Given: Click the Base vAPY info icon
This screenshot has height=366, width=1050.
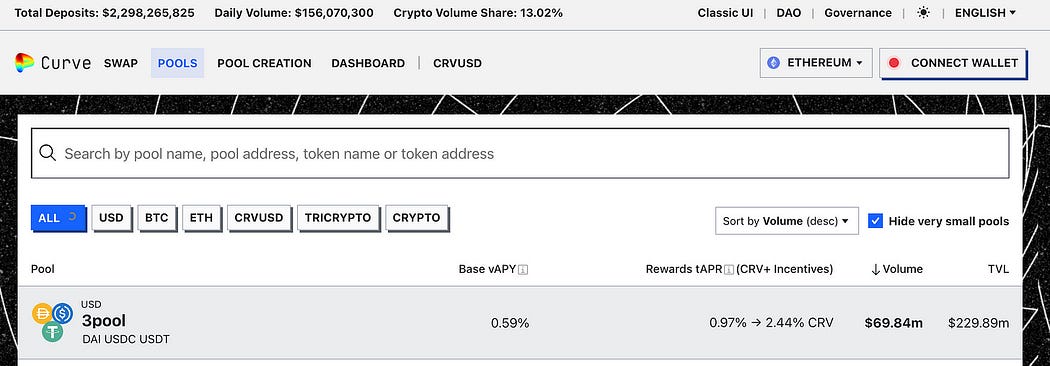Looking at the screenshot, I should coord(523,270).
